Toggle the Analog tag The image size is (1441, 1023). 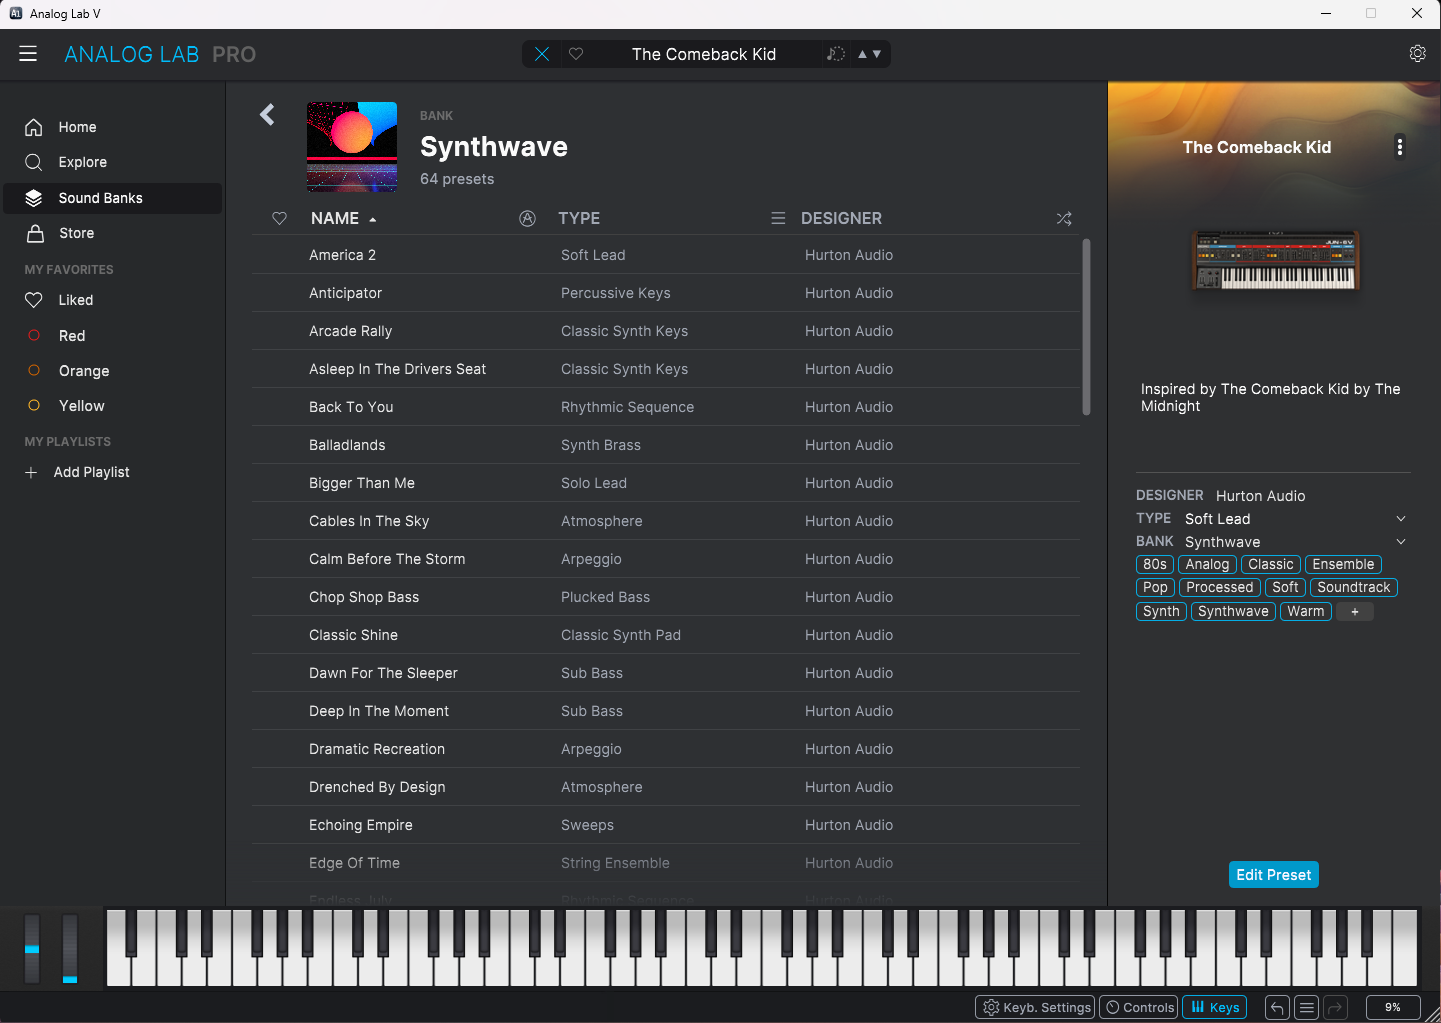[1207, 565]
